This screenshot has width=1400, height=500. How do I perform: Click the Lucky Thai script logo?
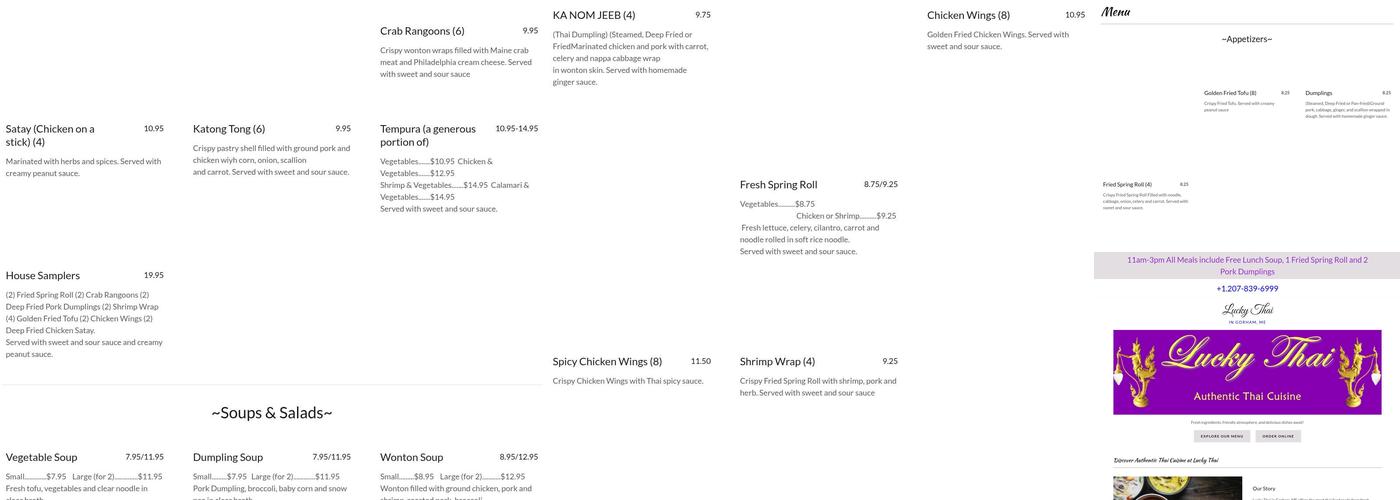click(x=1247, y=313)
